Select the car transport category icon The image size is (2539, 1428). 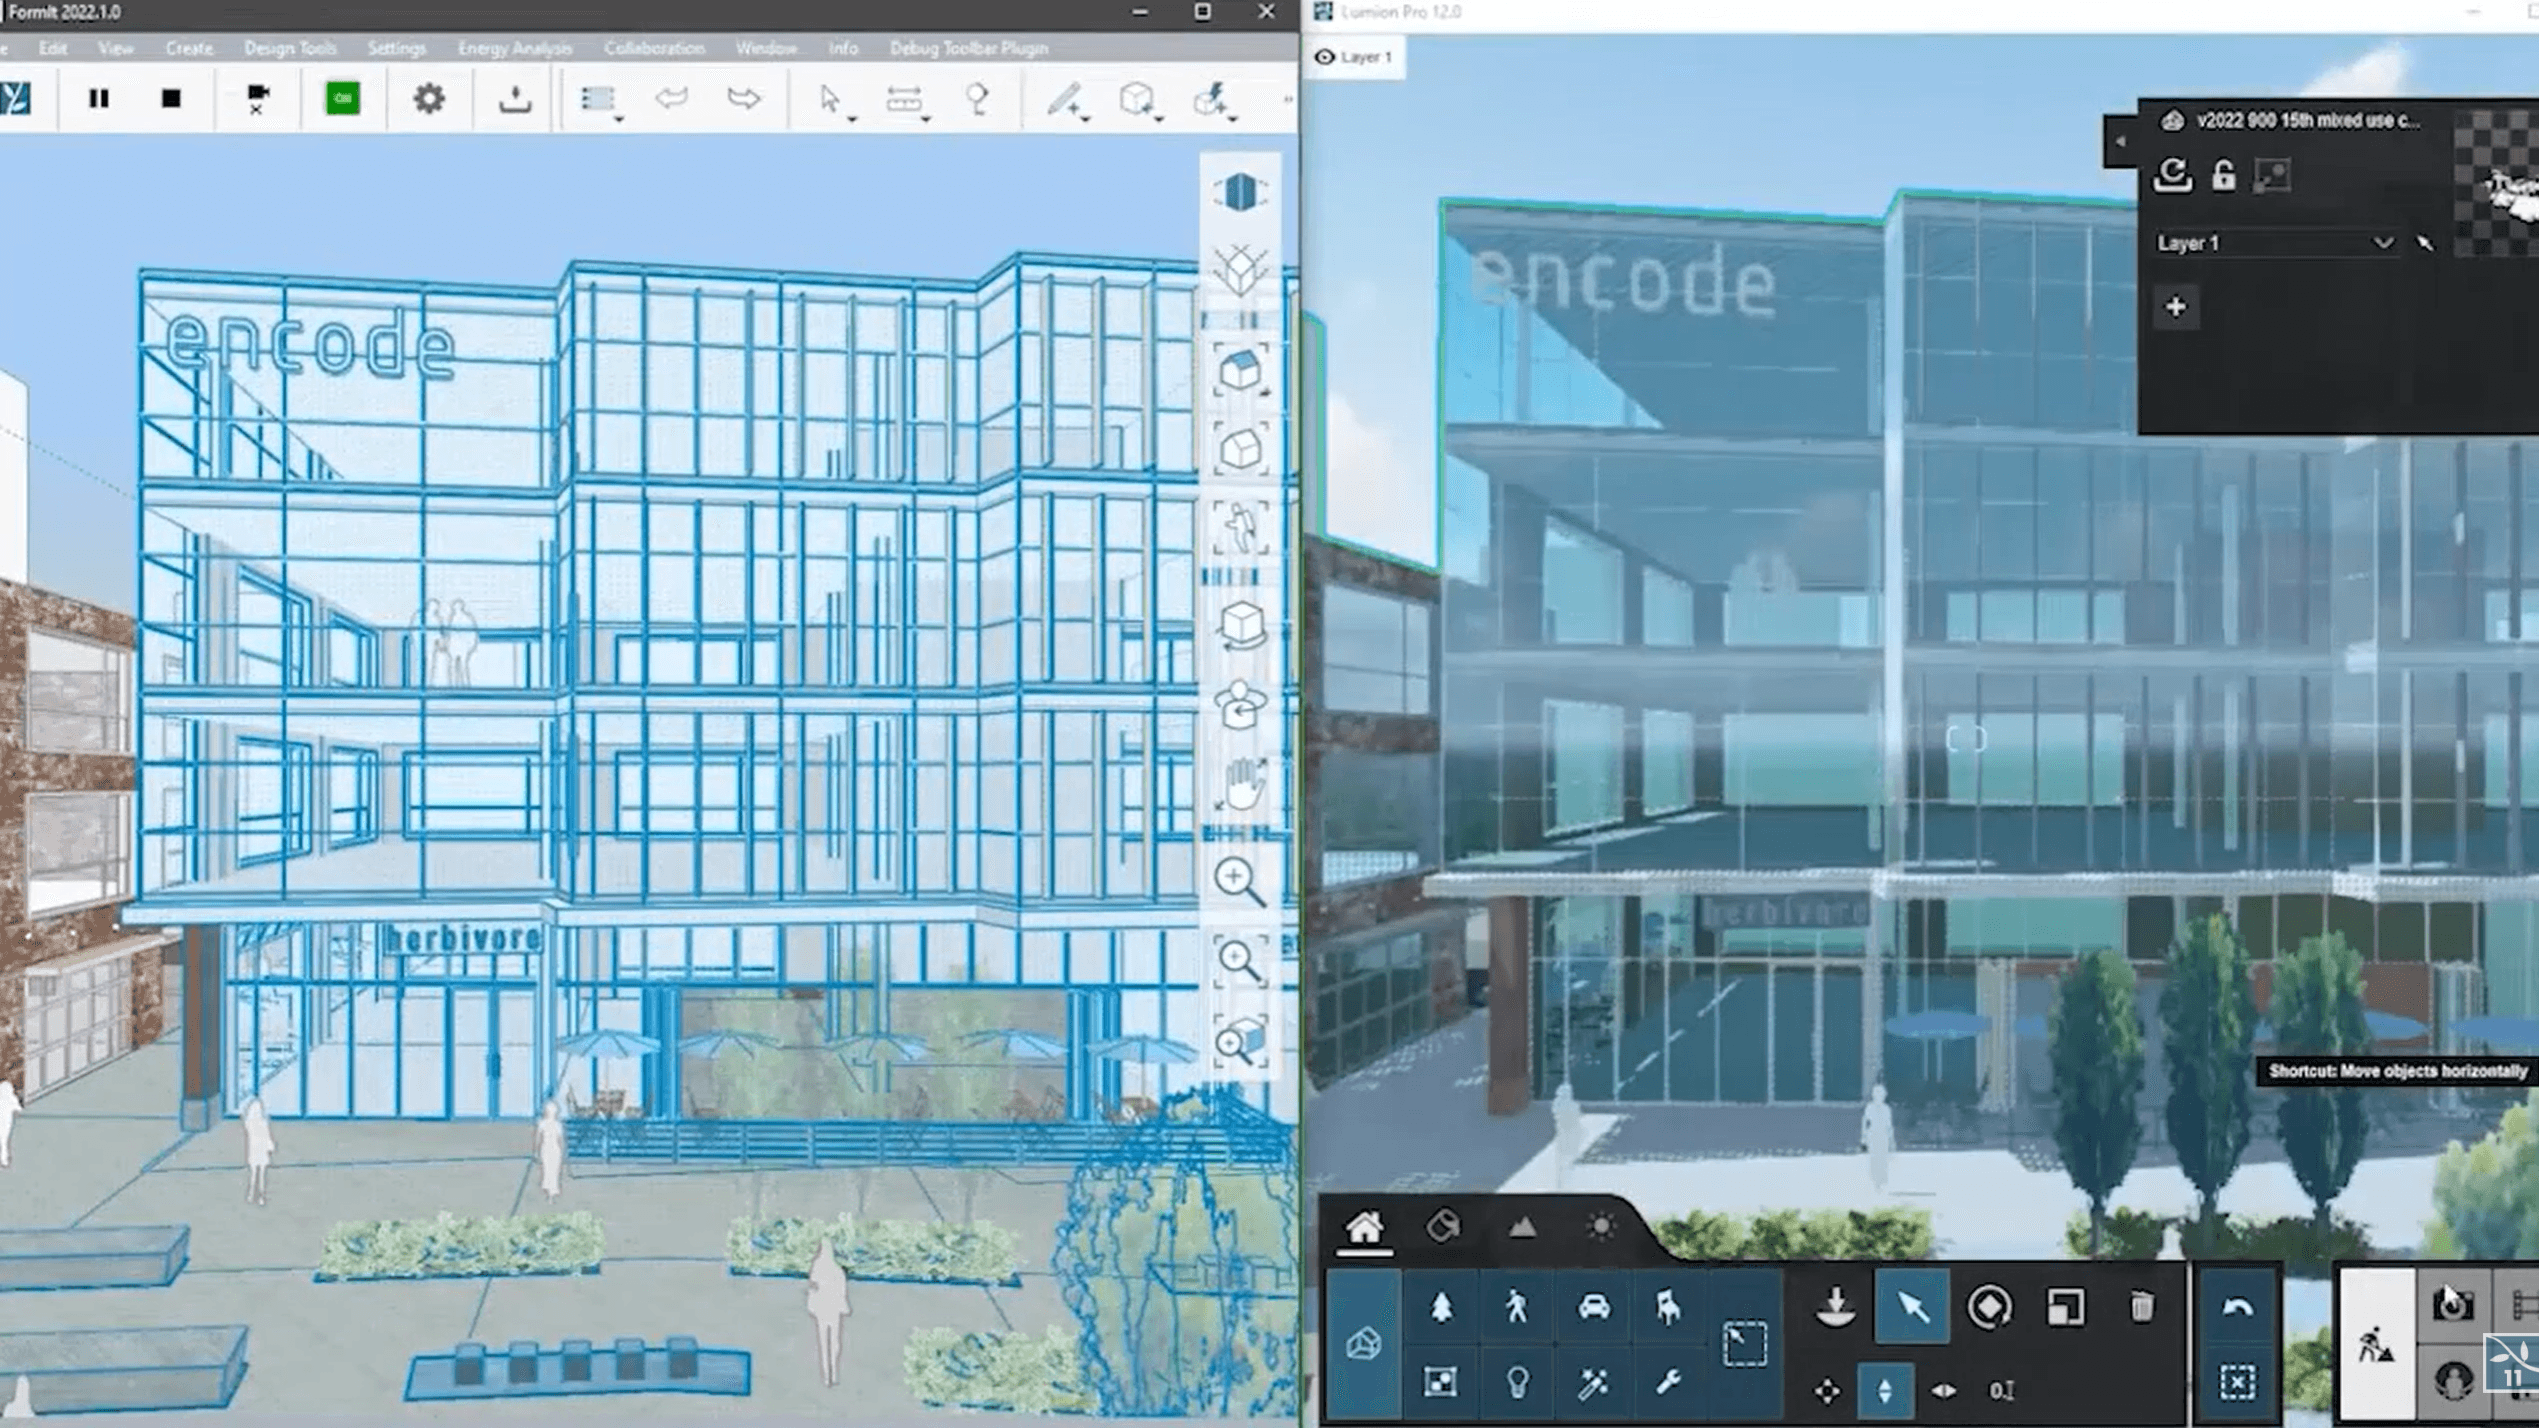point(1593,1306)
